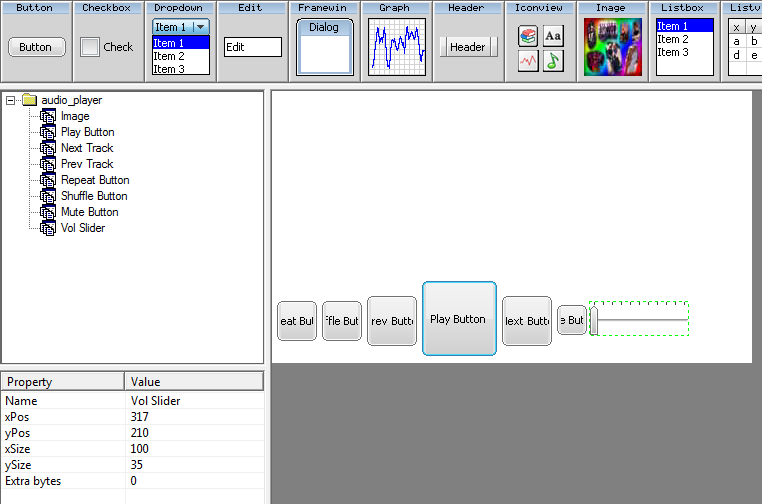Click the Button widget in the palette

pos(36,47)
